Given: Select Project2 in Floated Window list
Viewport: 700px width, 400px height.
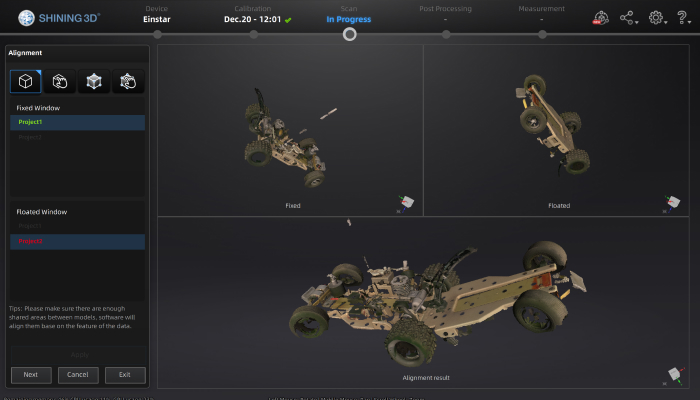Looking at the screenshot, I should coord(78,241).
